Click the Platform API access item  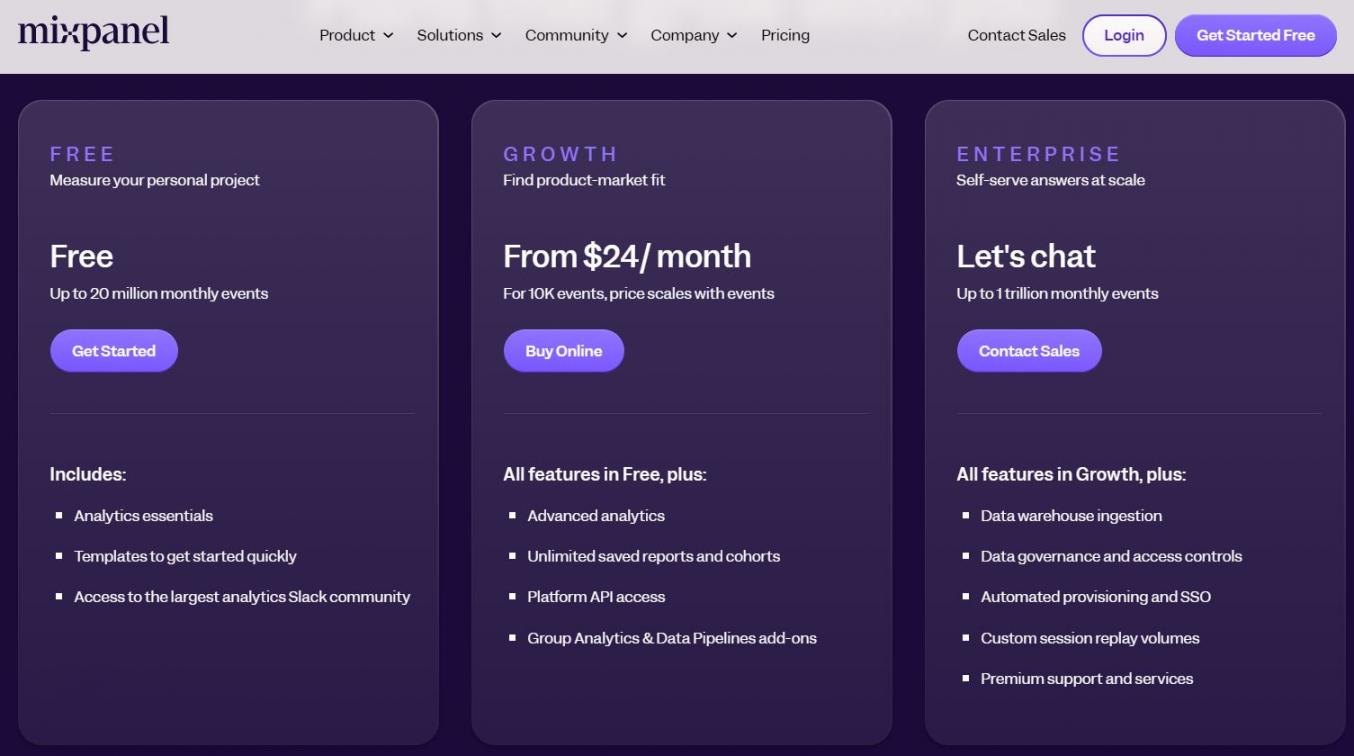click(x=596, y=597)
